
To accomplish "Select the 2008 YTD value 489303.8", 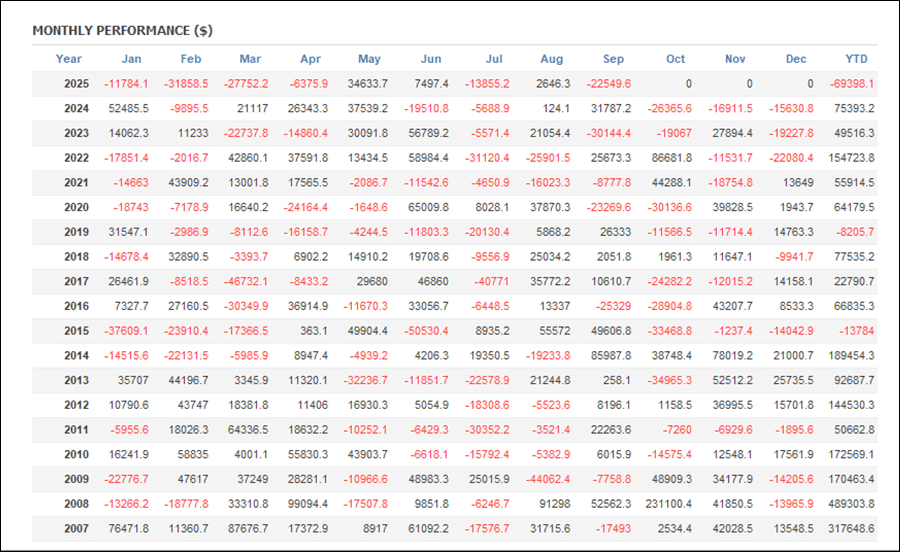I will [850, 504].
